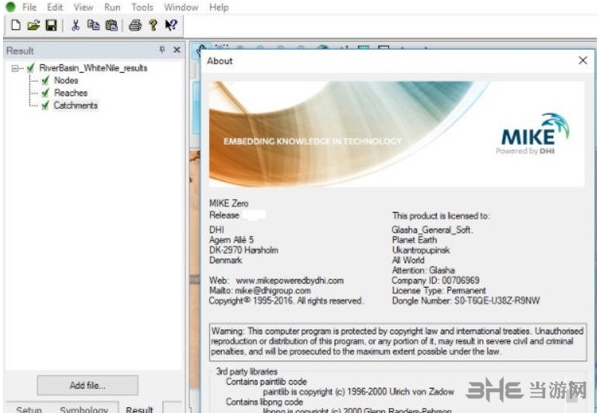Screen dimensions: 597x413
Task: Toggle the Reaches check mark
Action: click(x=46, y=92)
